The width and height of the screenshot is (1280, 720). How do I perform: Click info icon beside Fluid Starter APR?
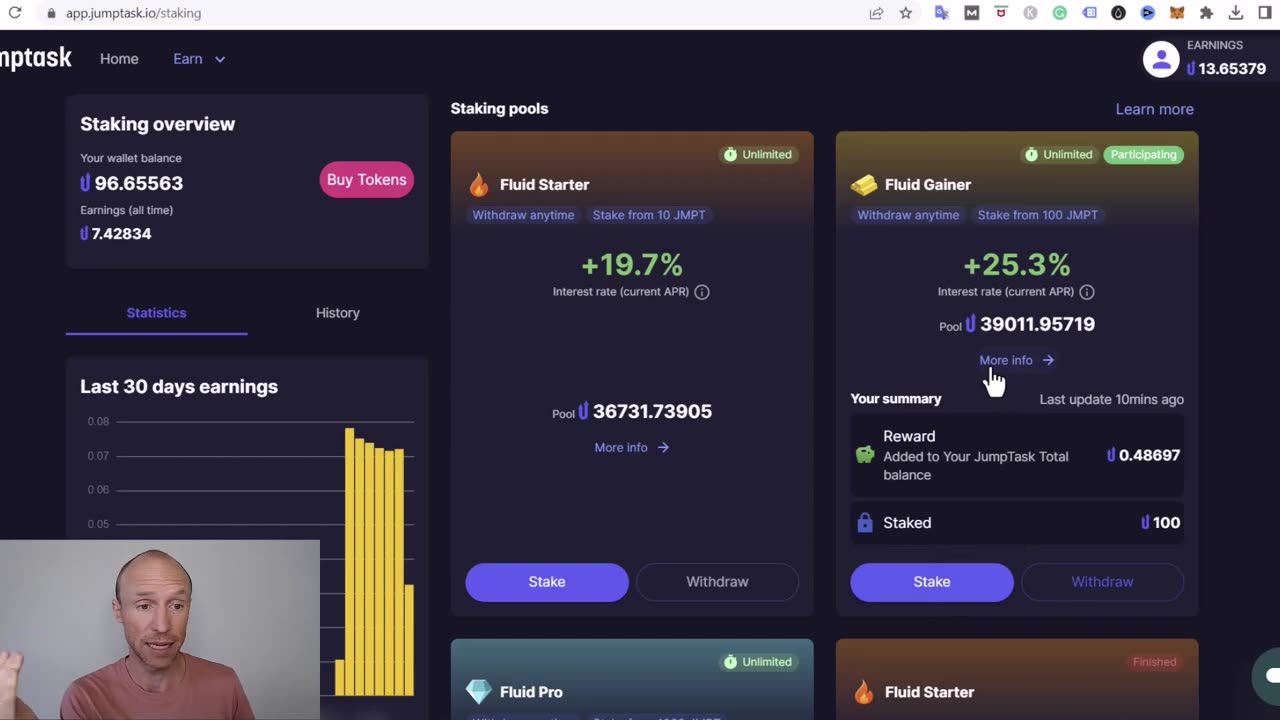pyautogui.click(x=702, y=292)
